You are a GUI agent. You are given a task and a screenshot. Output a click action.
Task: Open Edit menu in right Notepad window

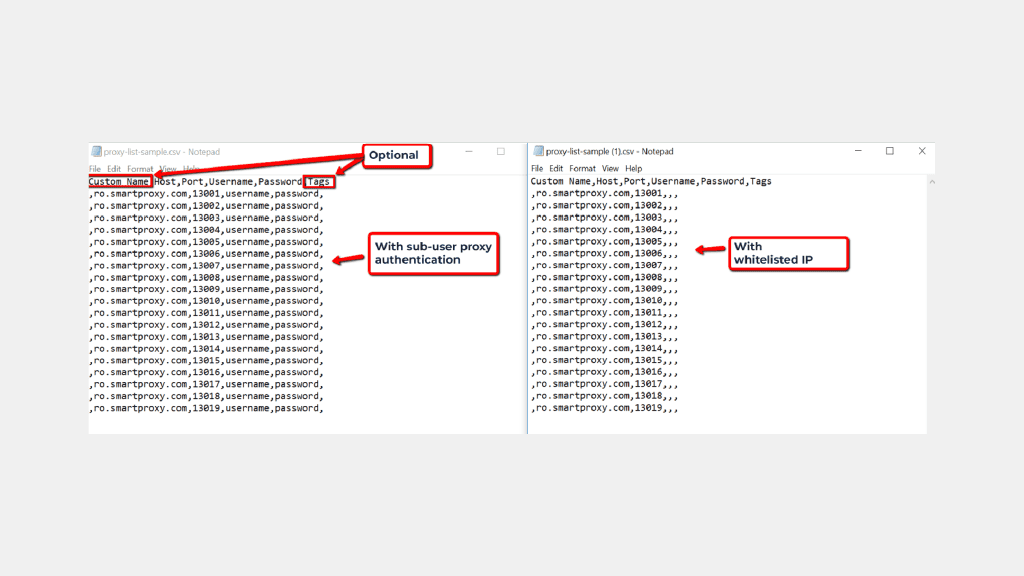click(x=556, y=168)
